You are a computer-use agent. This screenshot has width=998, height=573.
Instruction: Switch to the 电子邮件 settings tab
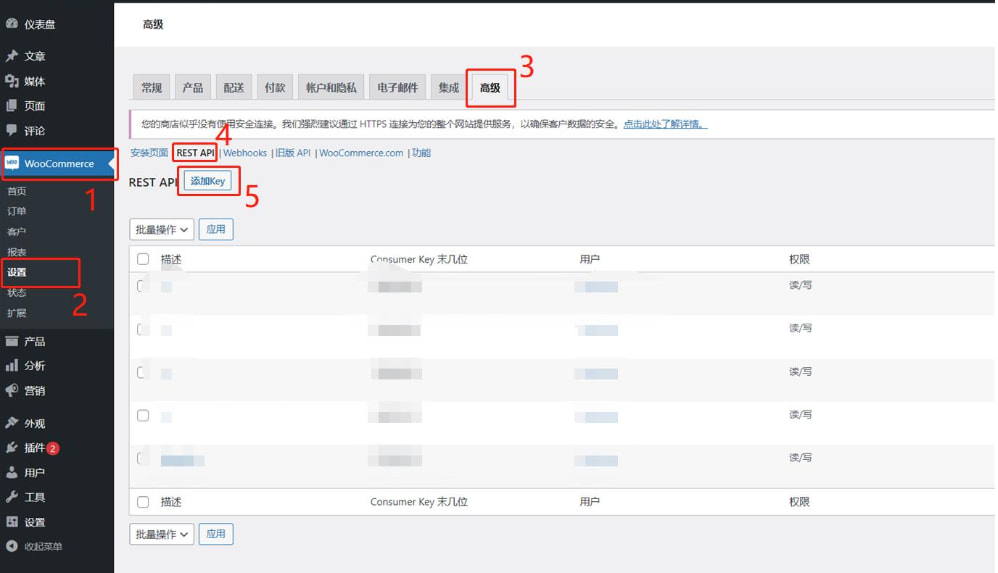[x=397, y=88]
